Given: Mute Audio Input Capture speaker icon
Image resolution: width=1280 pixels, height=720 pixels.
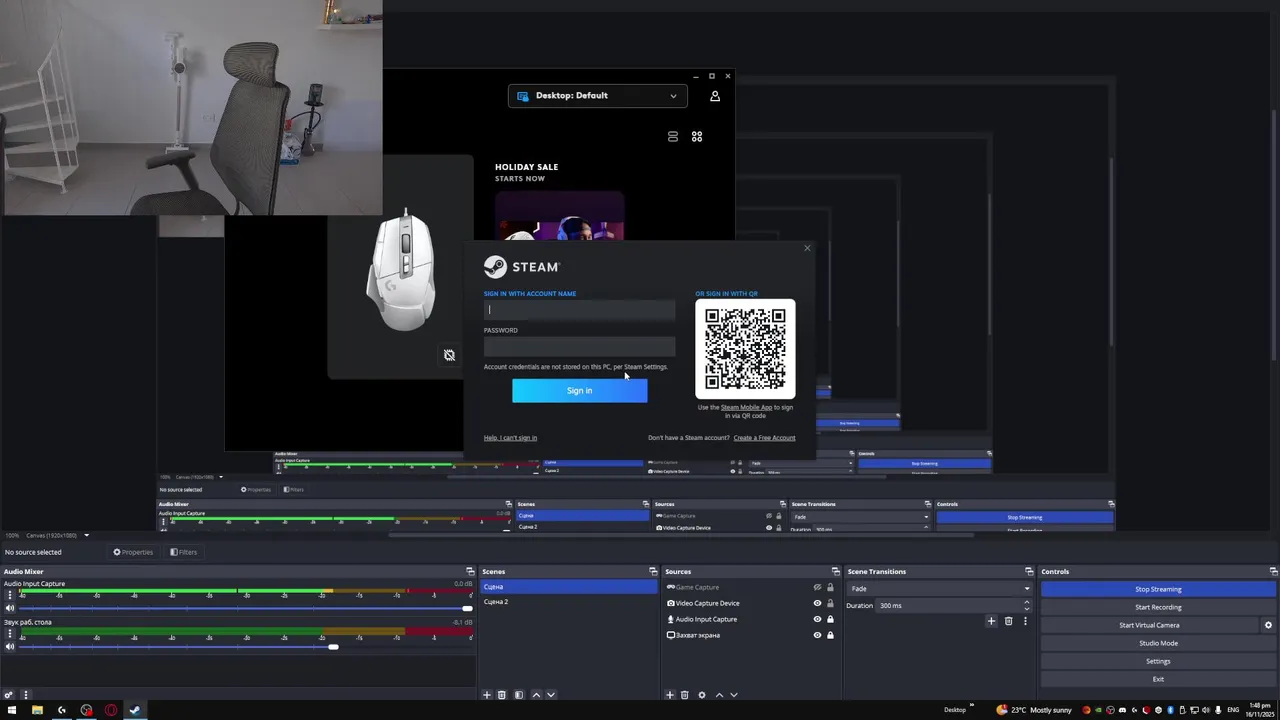Looking at the screenshot, I should coord(10,608).
